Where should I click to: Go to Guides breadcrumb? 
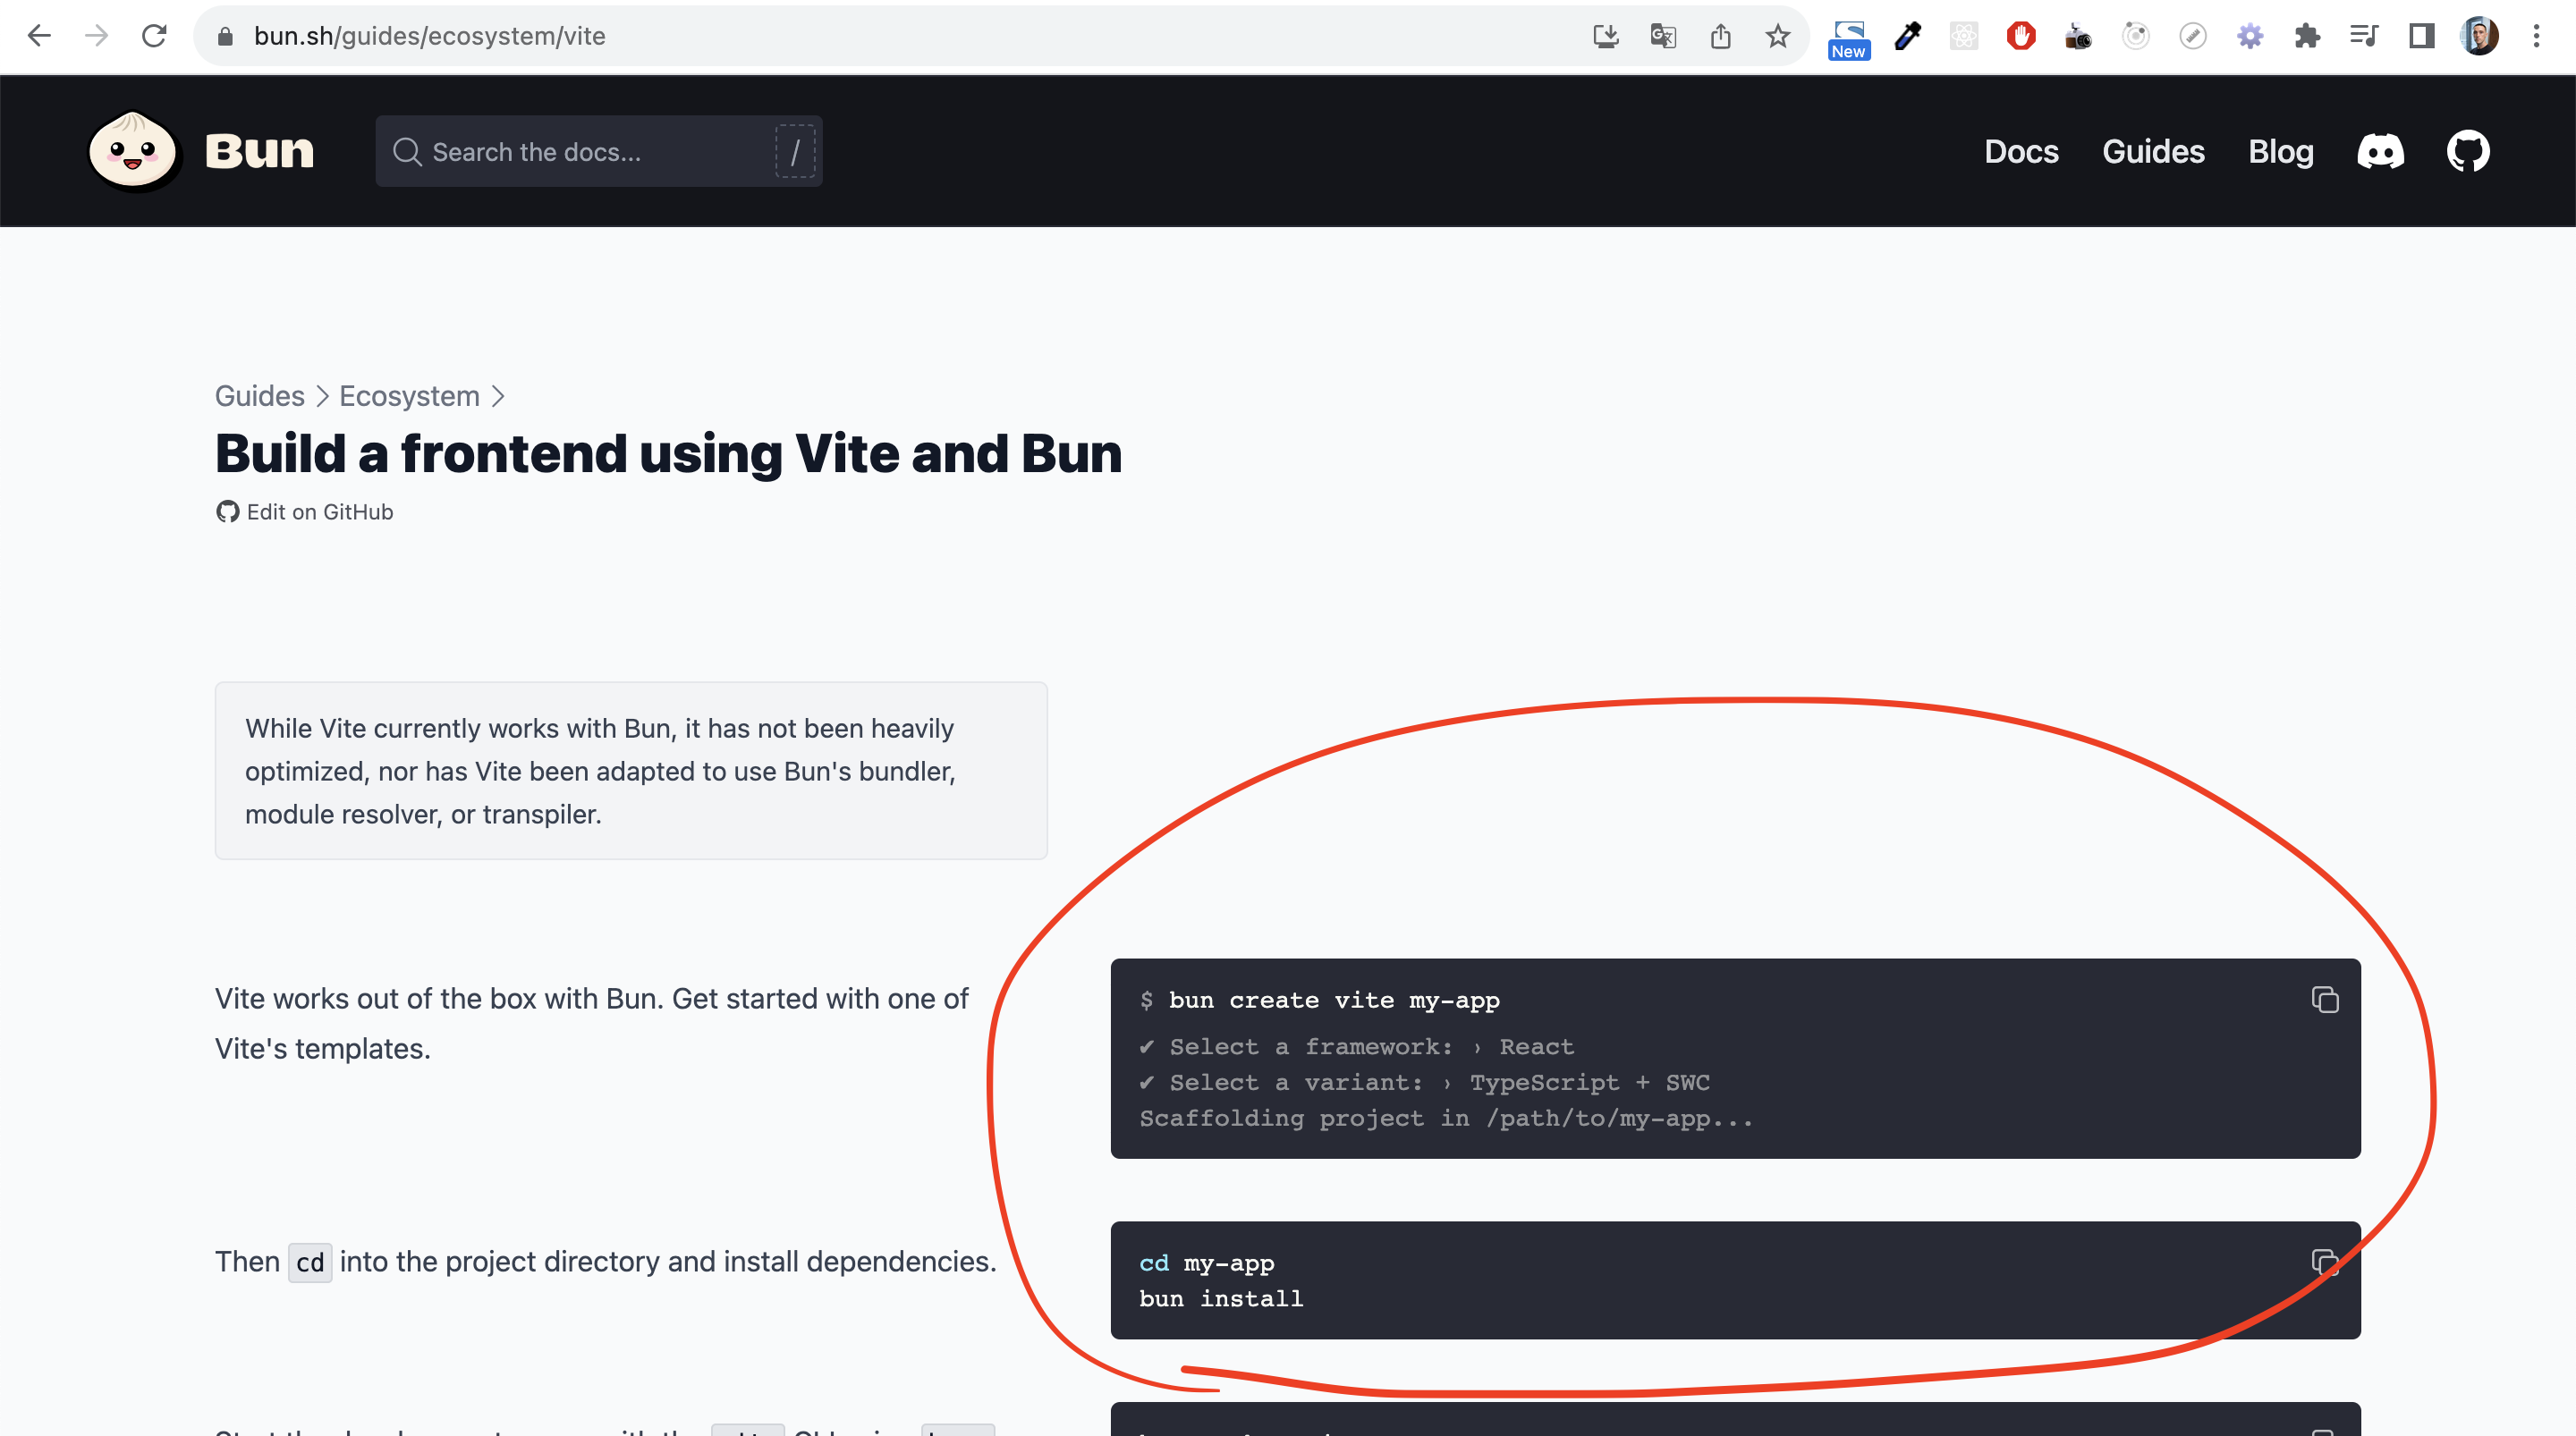260,396
